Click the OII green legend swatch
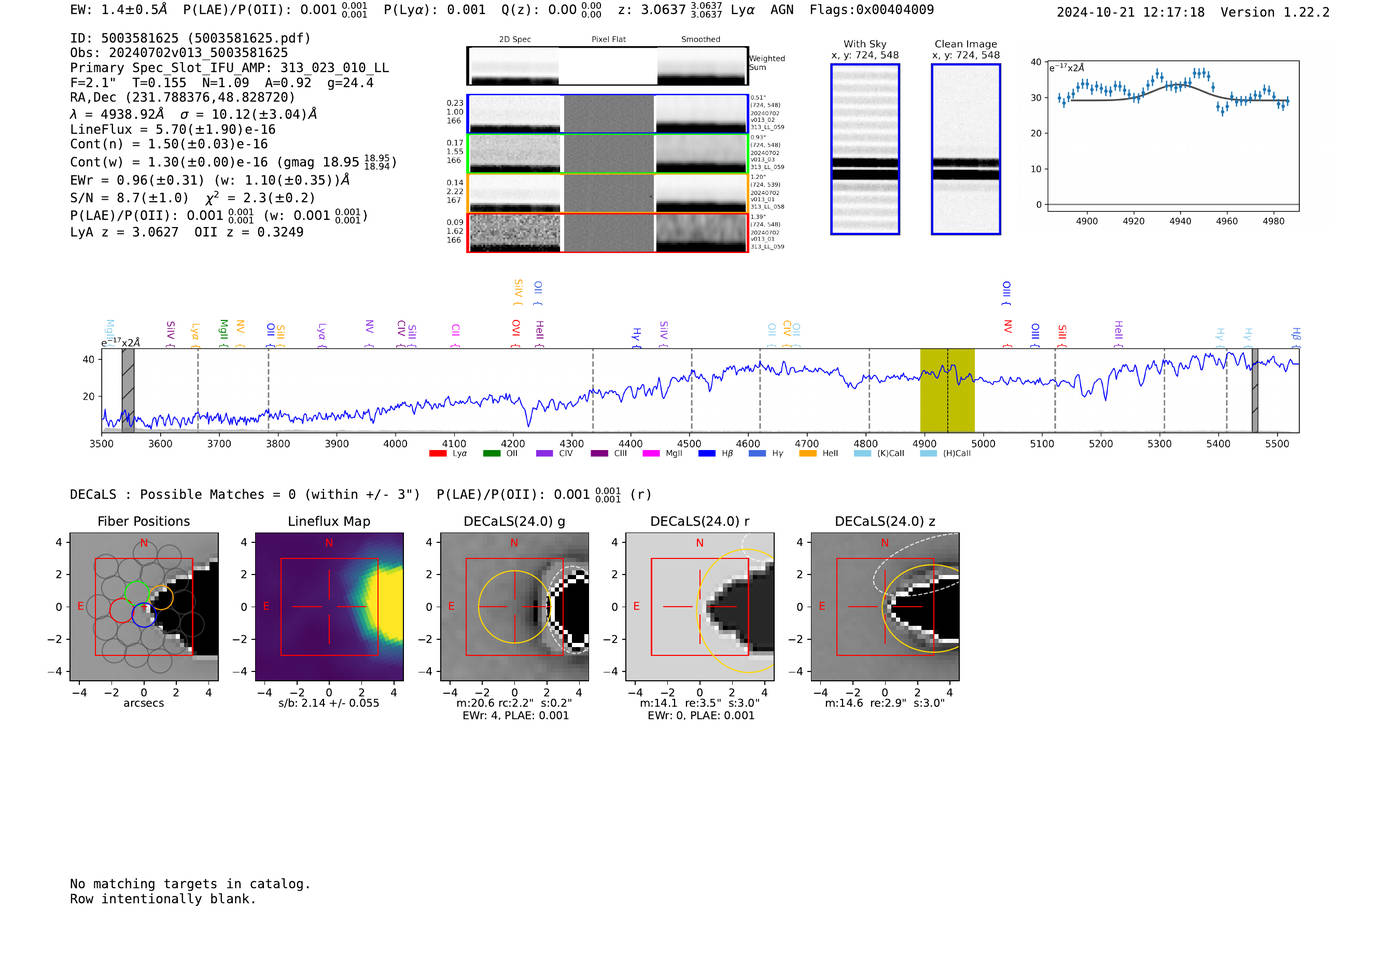This screenshot has height=953, width=1400. 491,454
